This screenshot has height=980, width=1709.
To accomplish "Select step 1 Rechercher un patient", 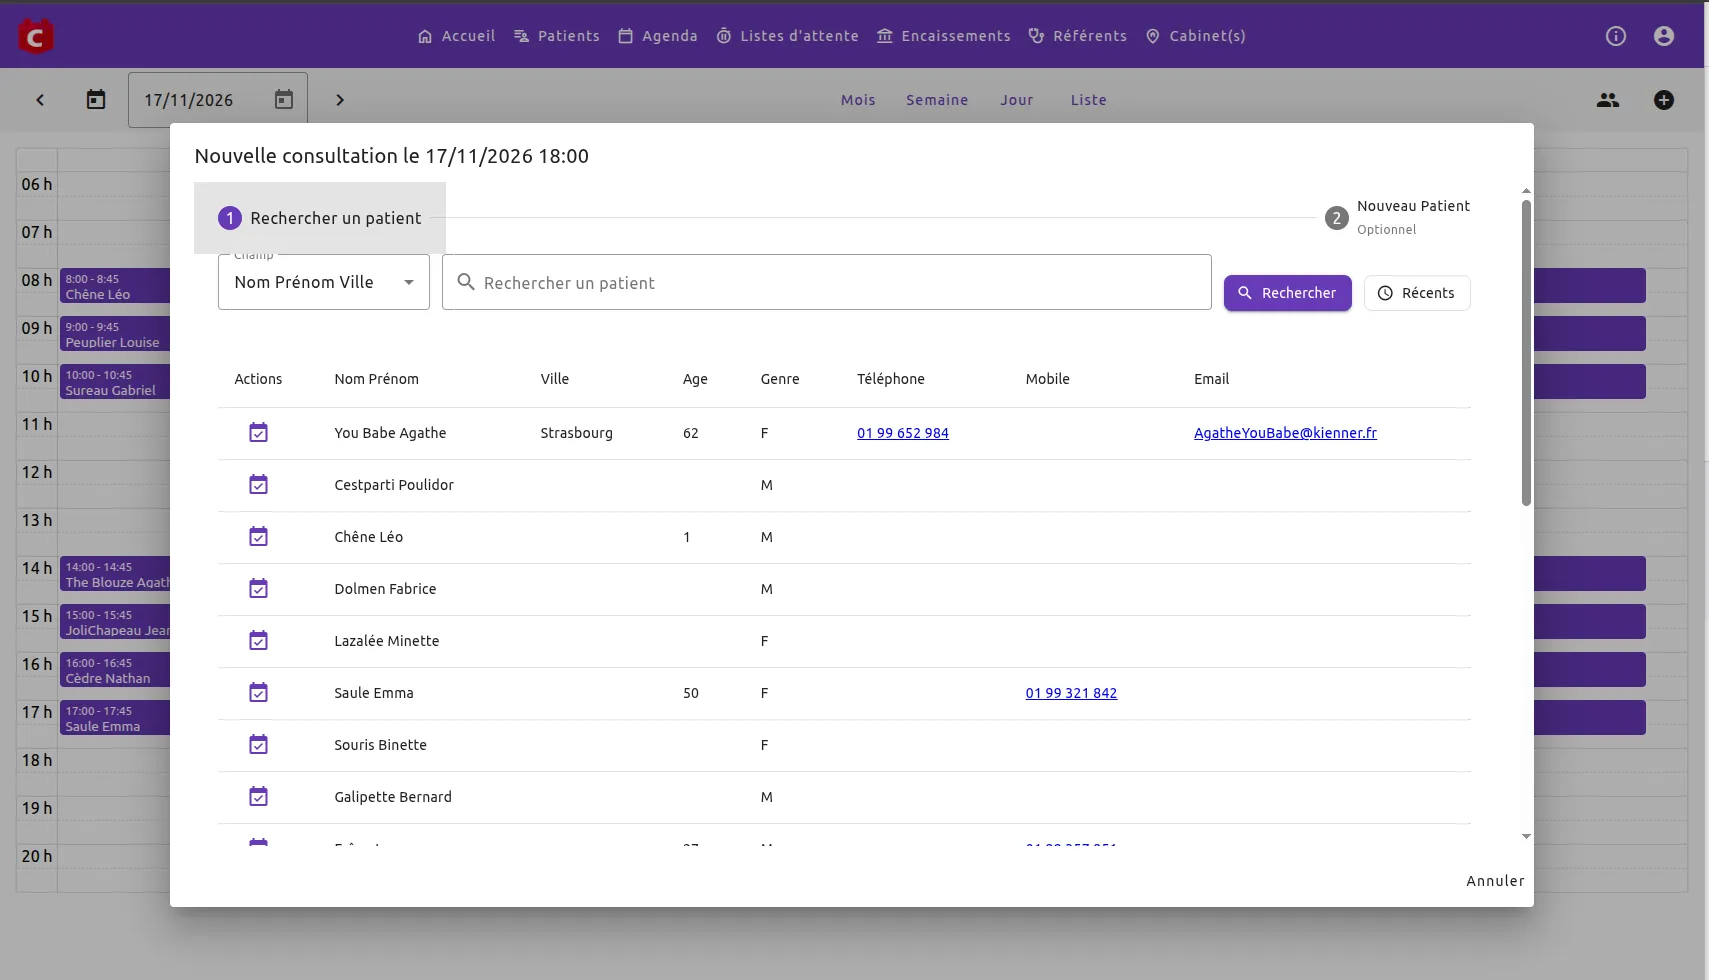I will point(320,218).
